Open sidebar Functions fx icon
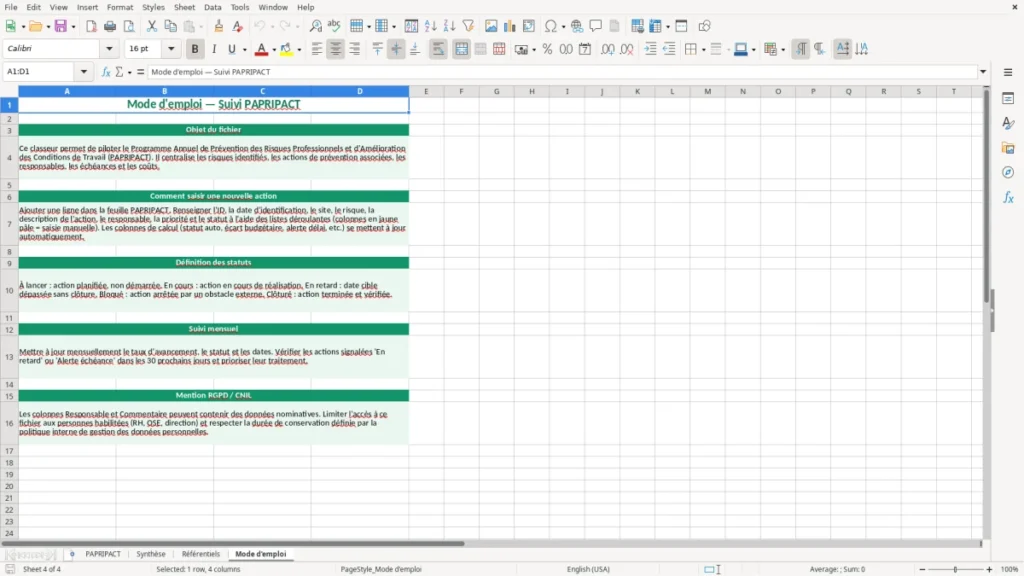The height and width of the screenshot is (576, 1024). (1008, 197)
